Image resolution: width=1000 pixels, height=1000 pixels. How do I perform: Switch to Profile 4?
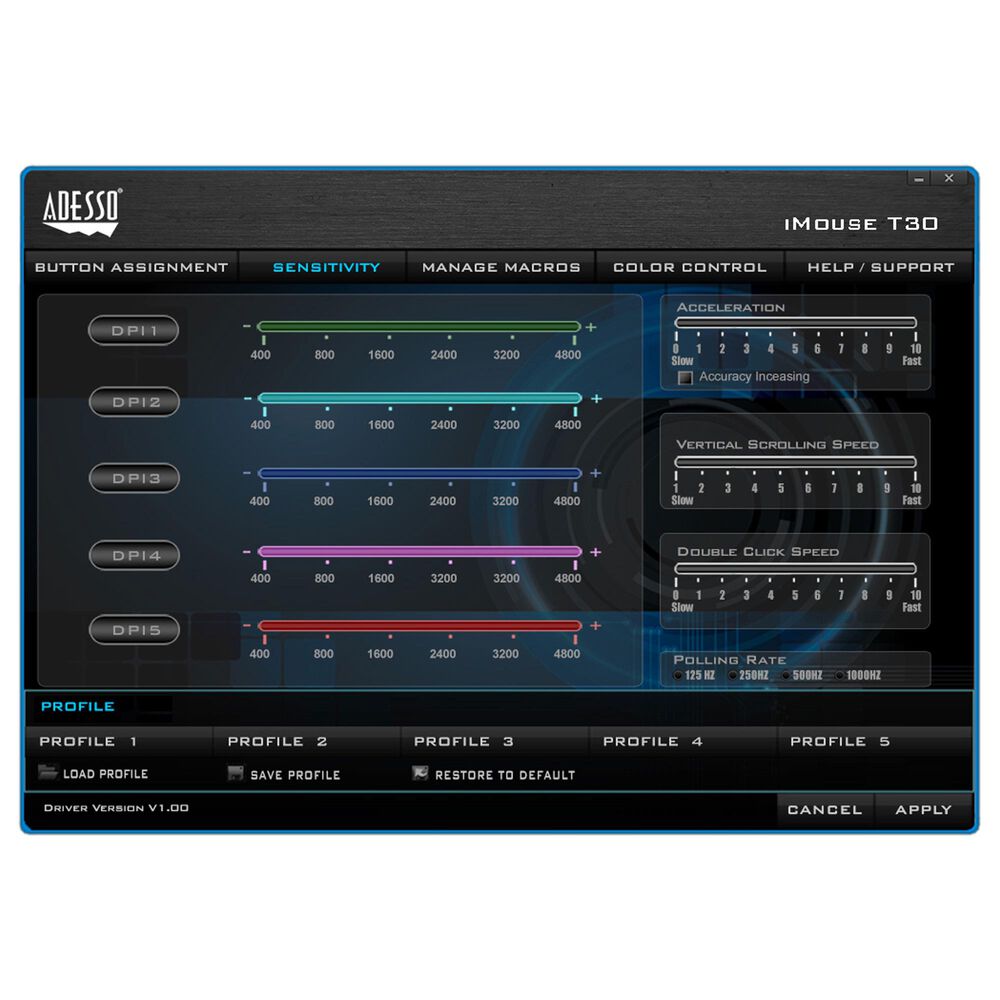point(683,741)
